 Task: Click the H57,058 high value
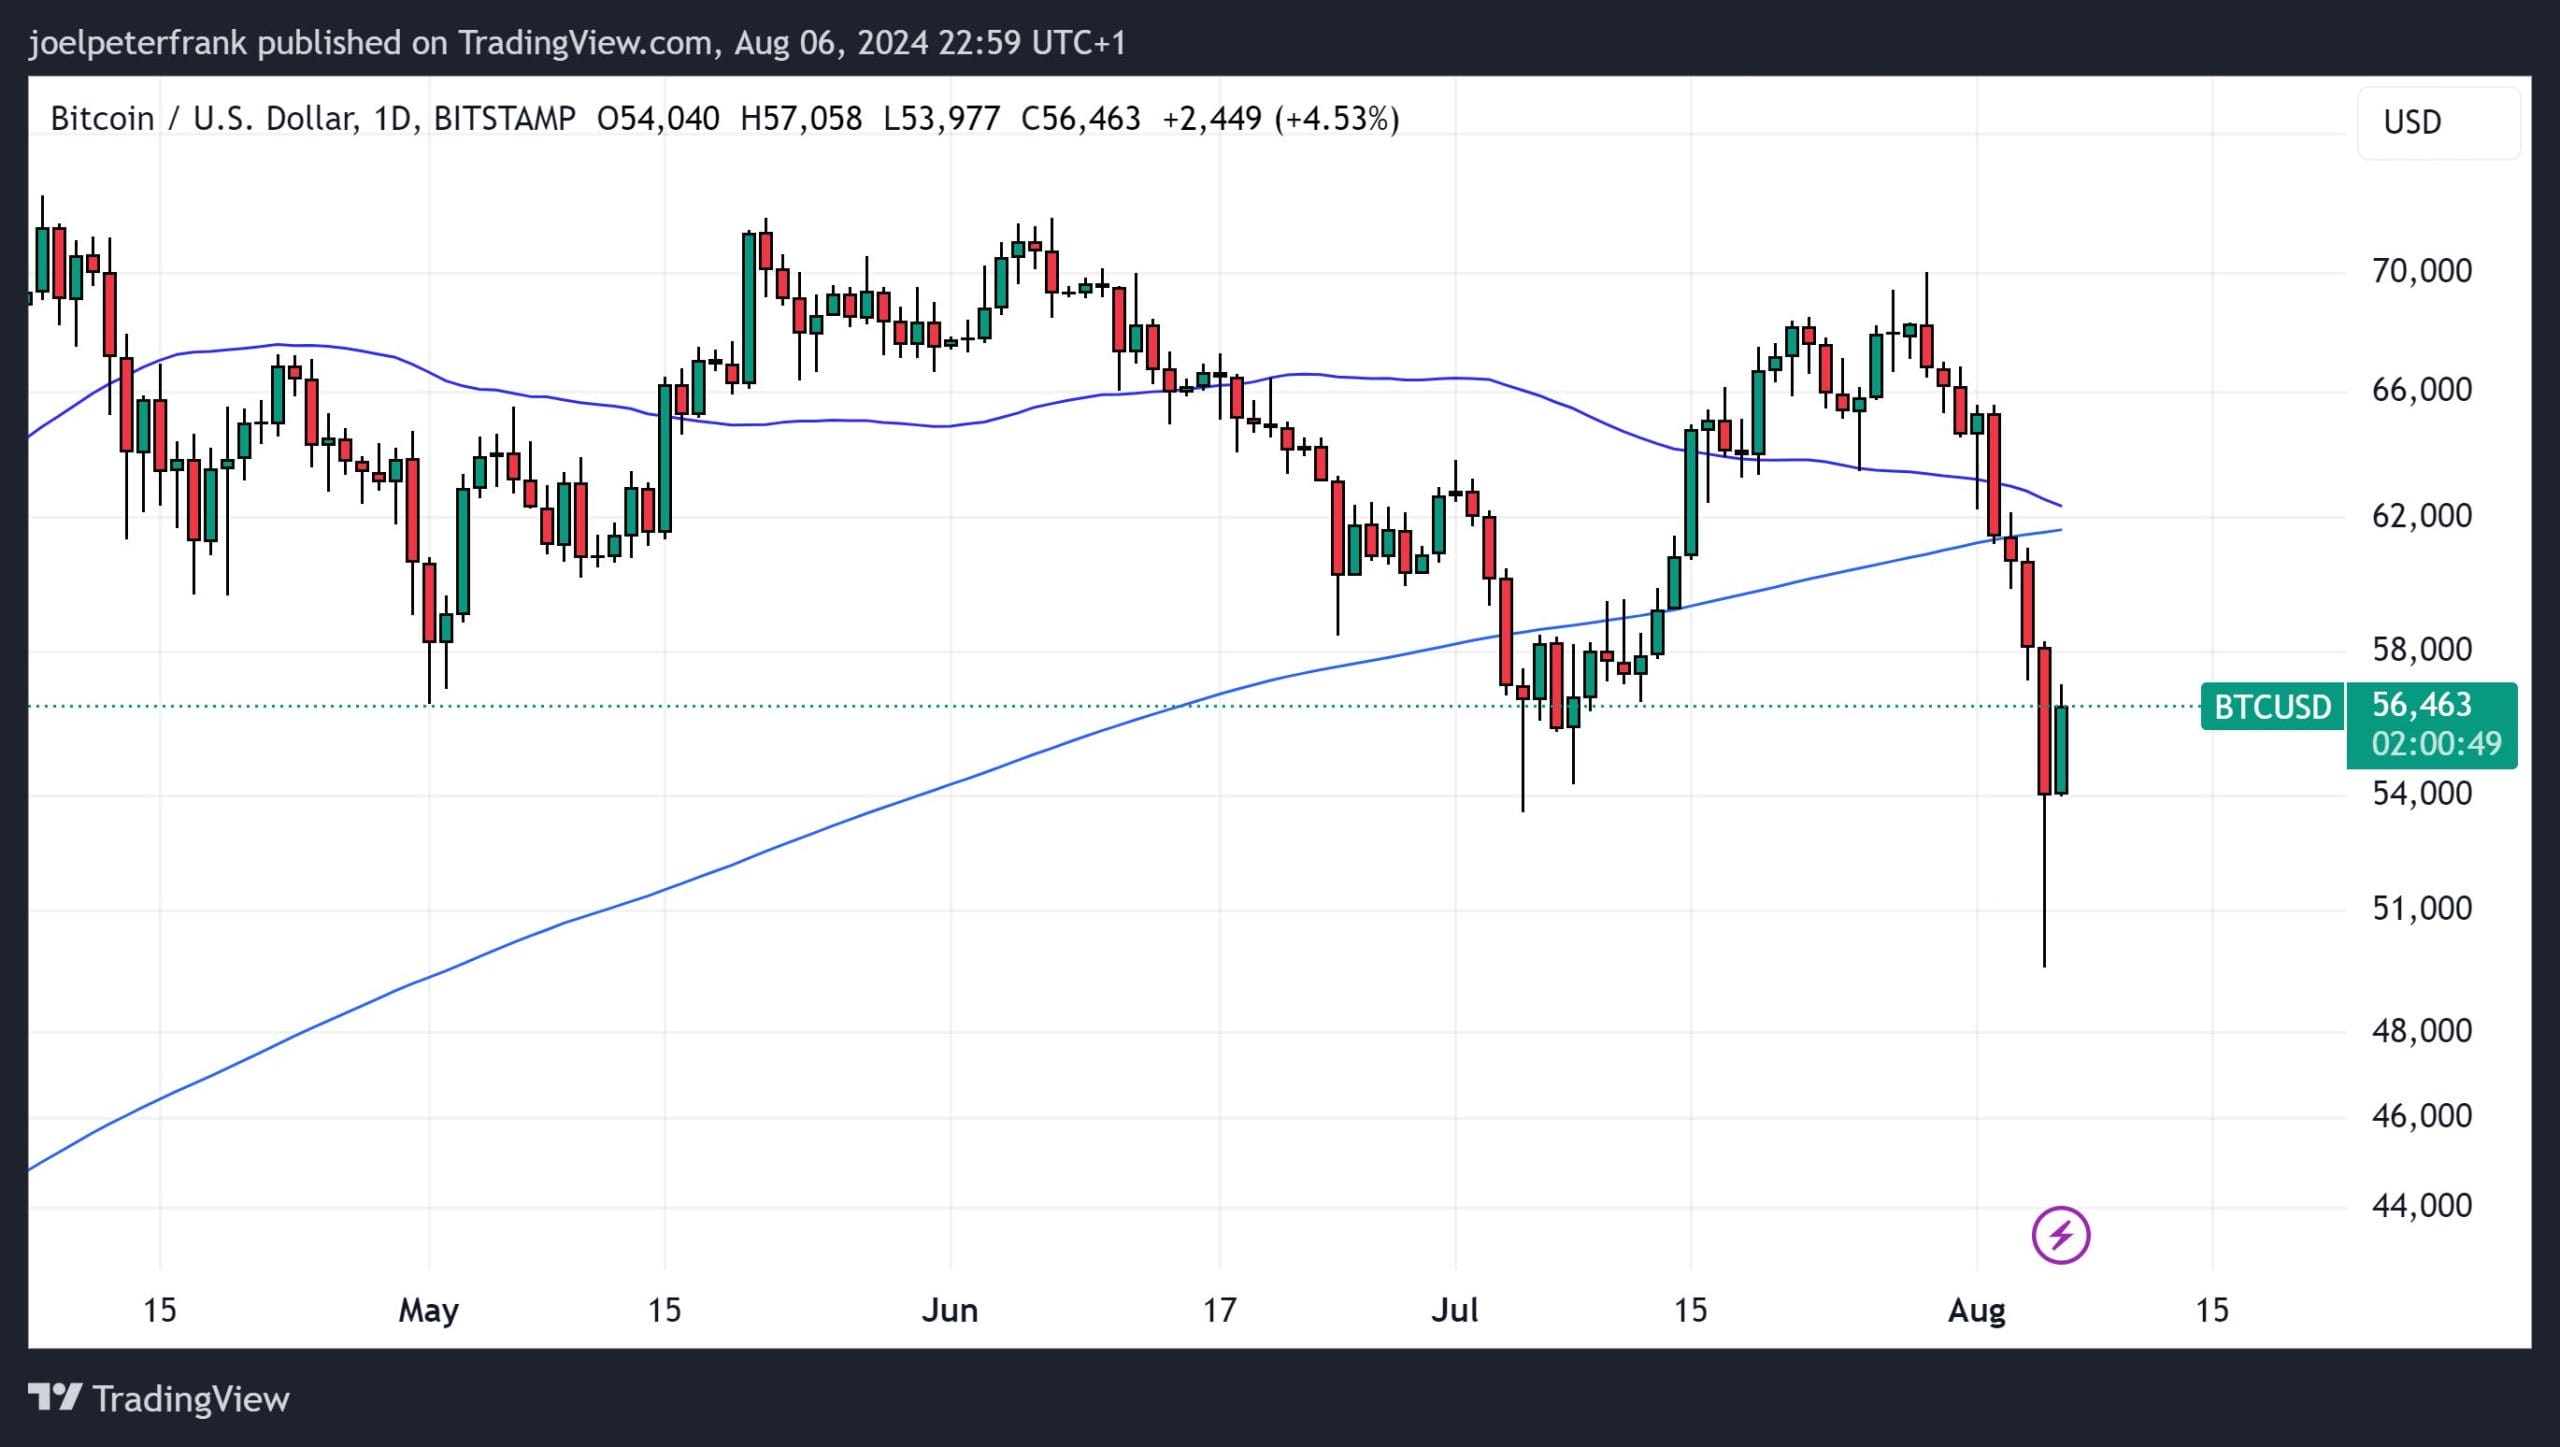[801, 119]
